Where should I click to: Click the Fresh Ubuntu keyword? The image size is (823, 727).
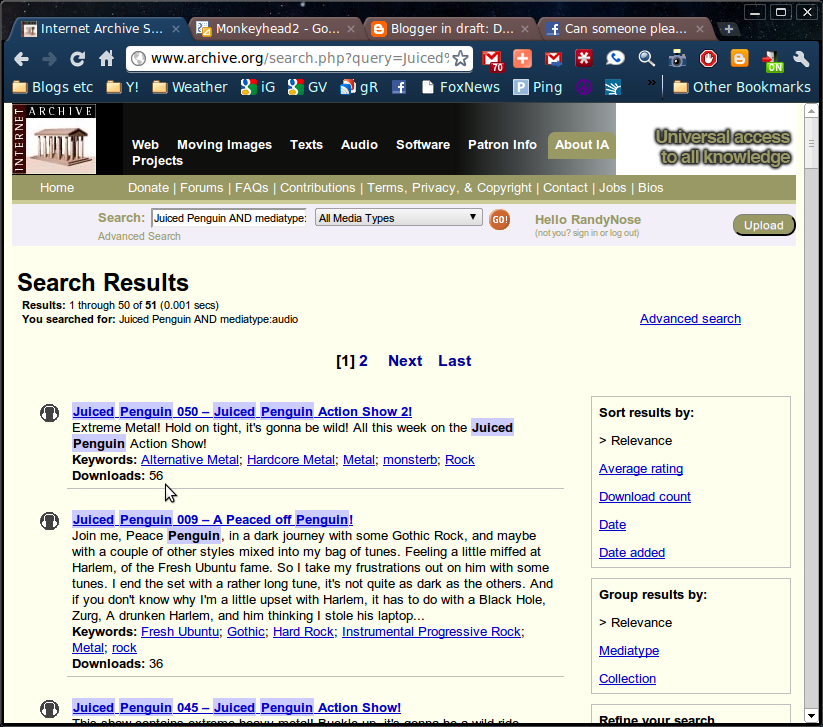(x=180, y=632)
